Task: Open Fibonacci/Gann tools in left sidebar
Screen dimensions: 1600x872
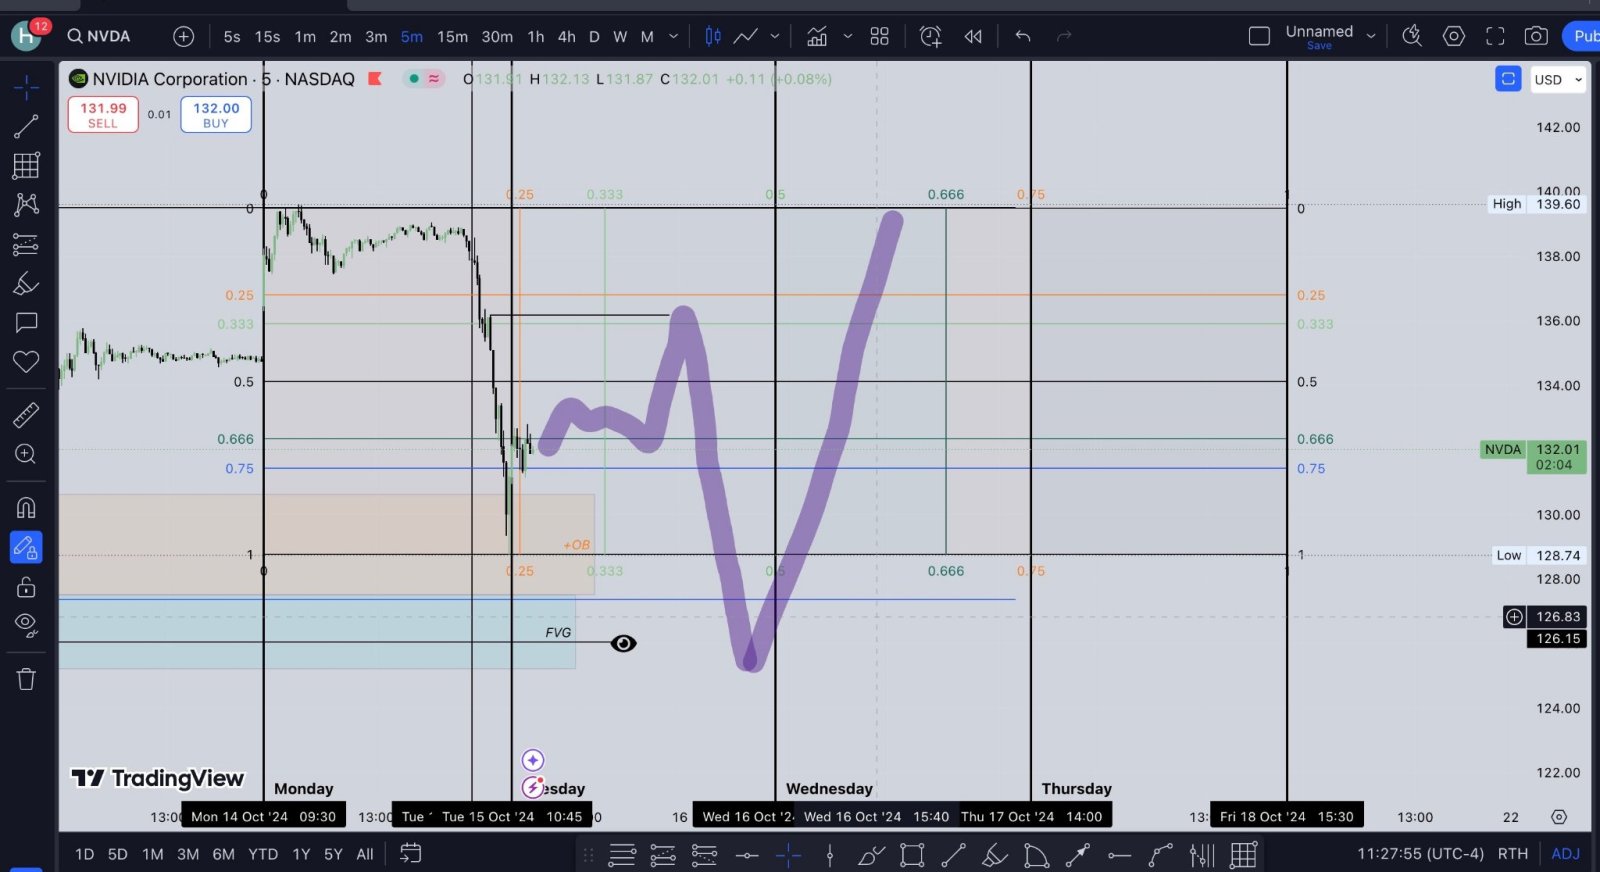Action: pos(26,165)
